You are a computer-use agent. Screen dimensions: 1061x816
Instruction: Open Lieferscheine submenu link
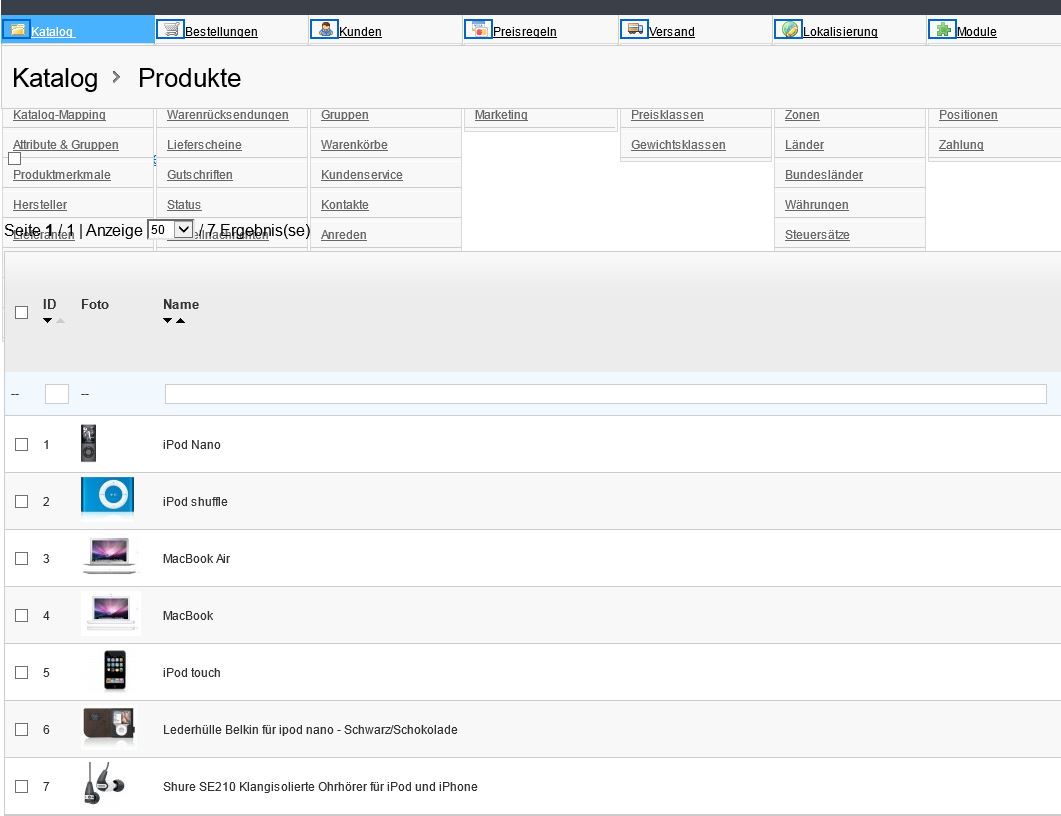click(204, 145)
